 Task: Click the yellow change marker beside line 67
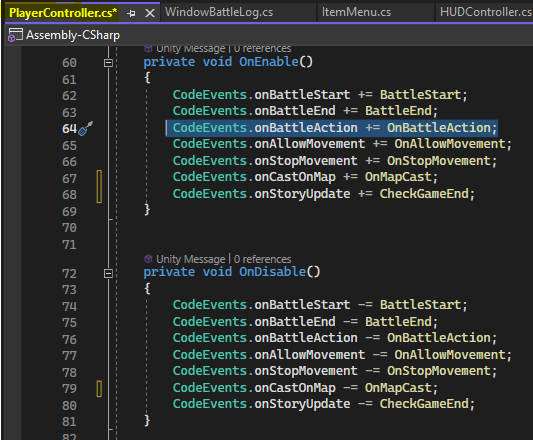(x=99, y=186)
